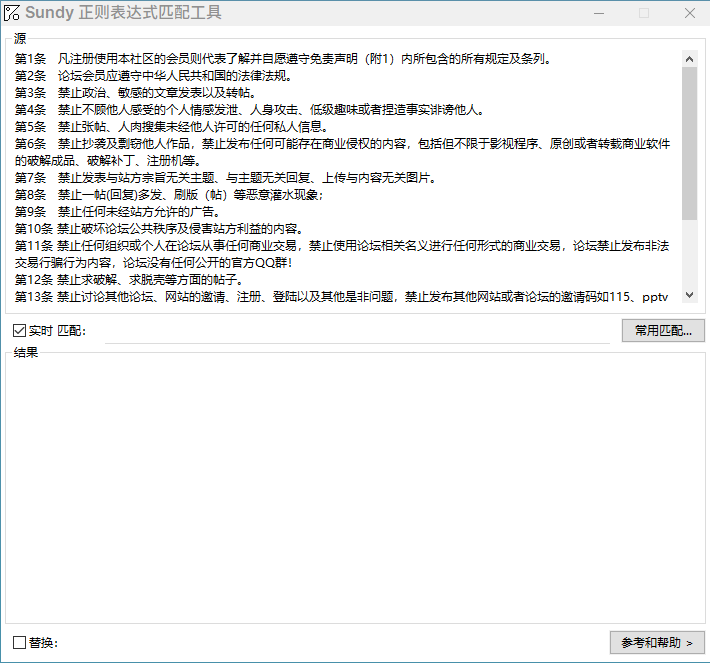
Task: Click the line 第7条 禁止发表与站方宗旨无关主题
Action: click(x=225, y=178)
